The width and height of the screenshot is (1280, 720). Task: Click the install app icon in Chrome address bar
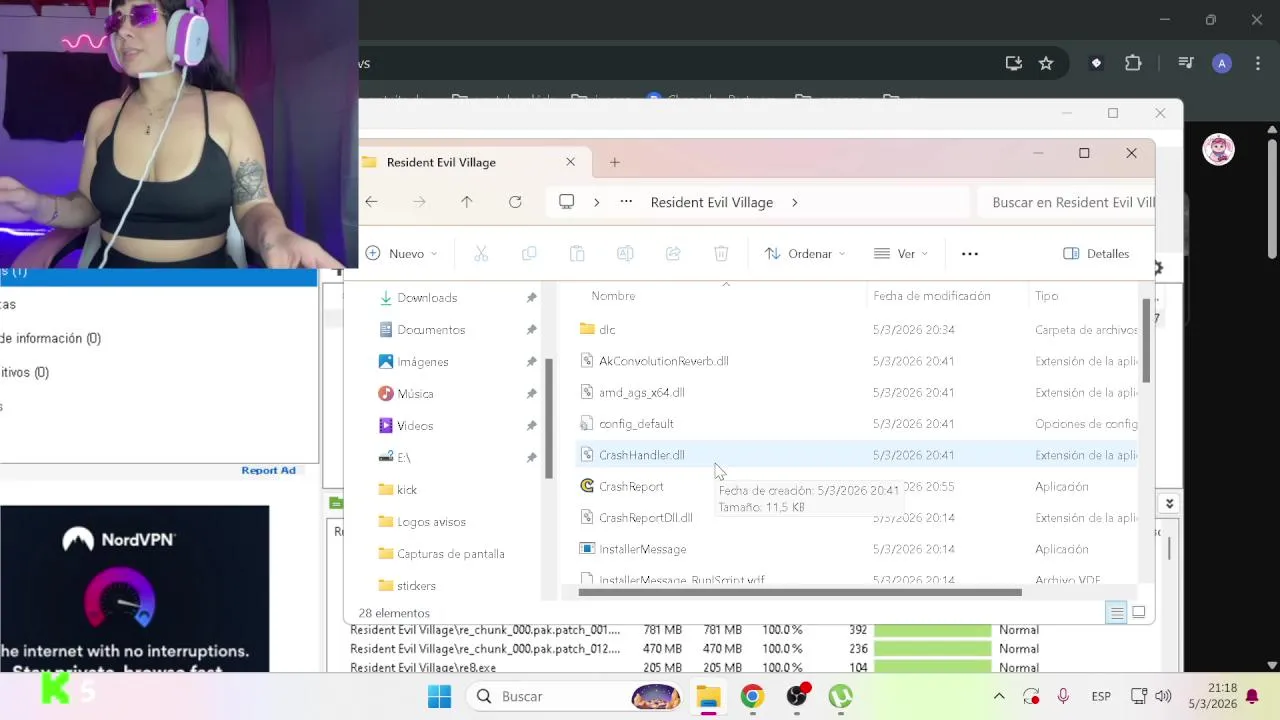pyautogui.click(x=1014, y=63)
